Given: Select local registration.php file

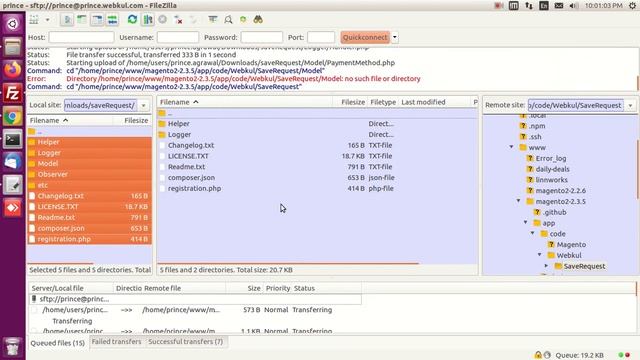Looking at the screenshot, I should (x=89, y=239).
